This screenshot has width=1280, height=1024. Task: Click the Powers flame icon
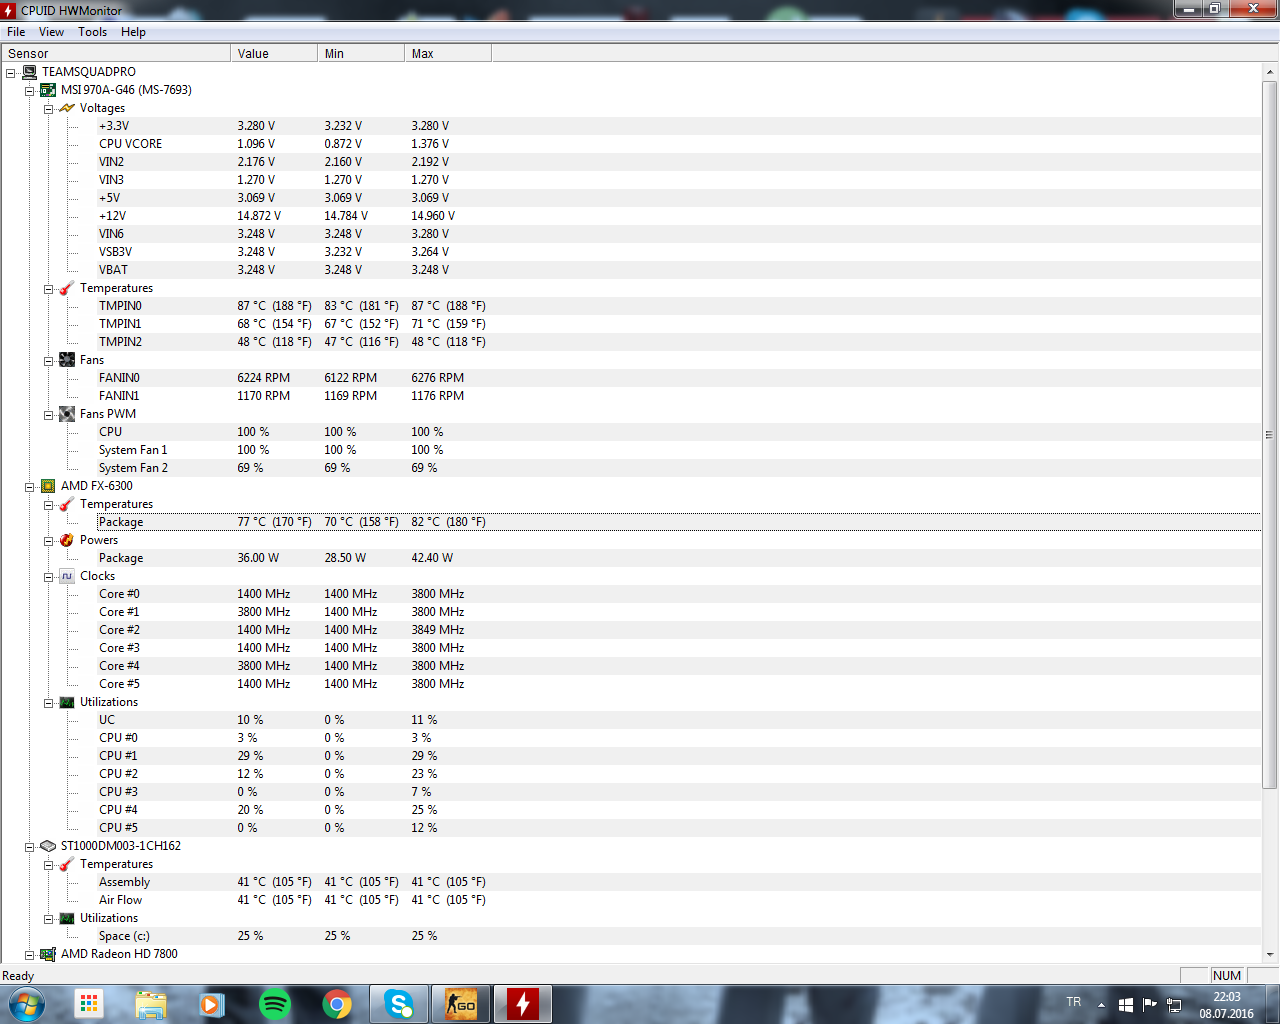click(x=67, y=540)
